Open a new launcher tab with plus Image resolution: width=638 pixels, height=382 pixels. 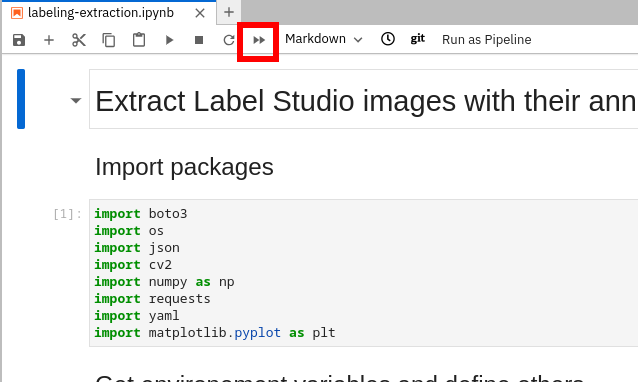(x=229, y=12)
